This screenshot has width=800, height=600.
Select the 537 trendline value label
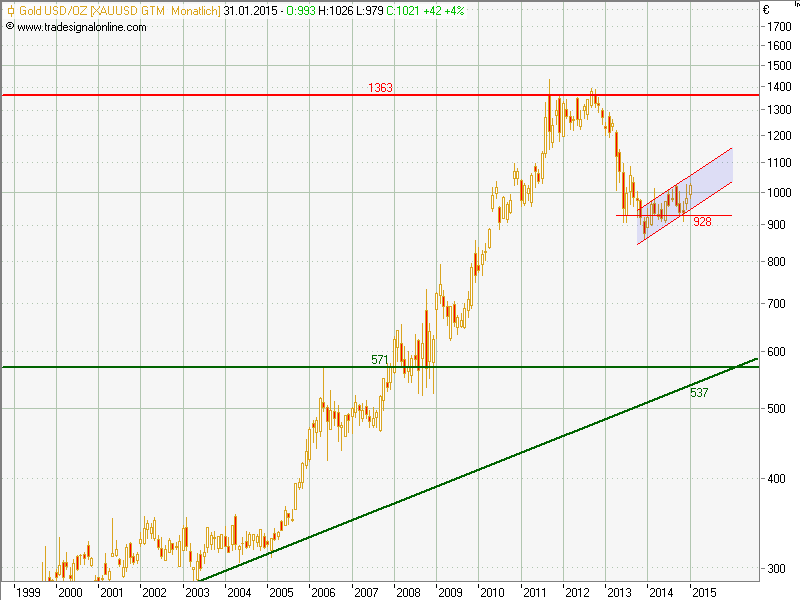point(699,393)
